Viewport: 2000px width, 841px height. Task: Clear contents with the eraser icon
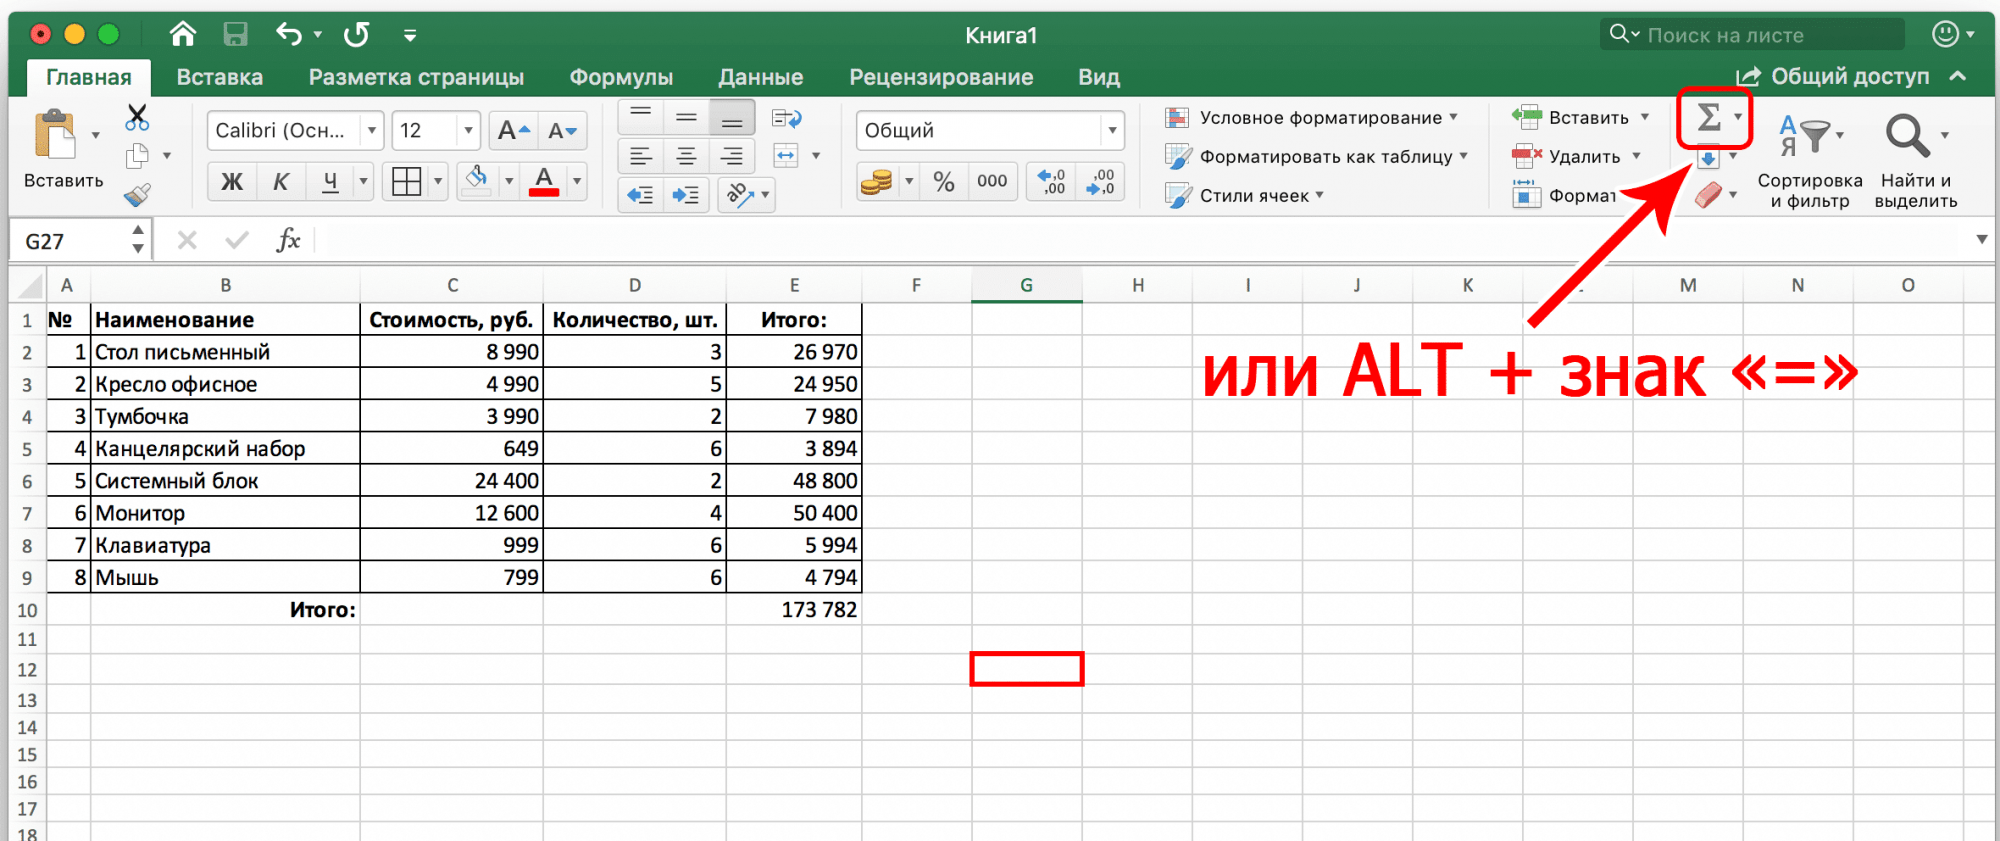(1708, 195)
